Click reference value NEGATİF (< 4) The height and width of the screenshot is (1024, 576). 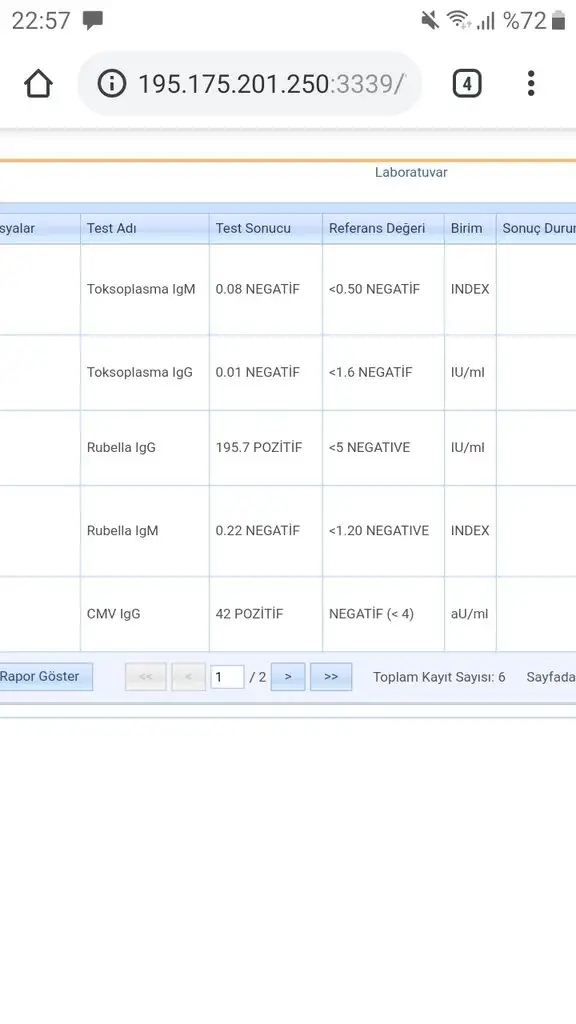tap(371, 614)
